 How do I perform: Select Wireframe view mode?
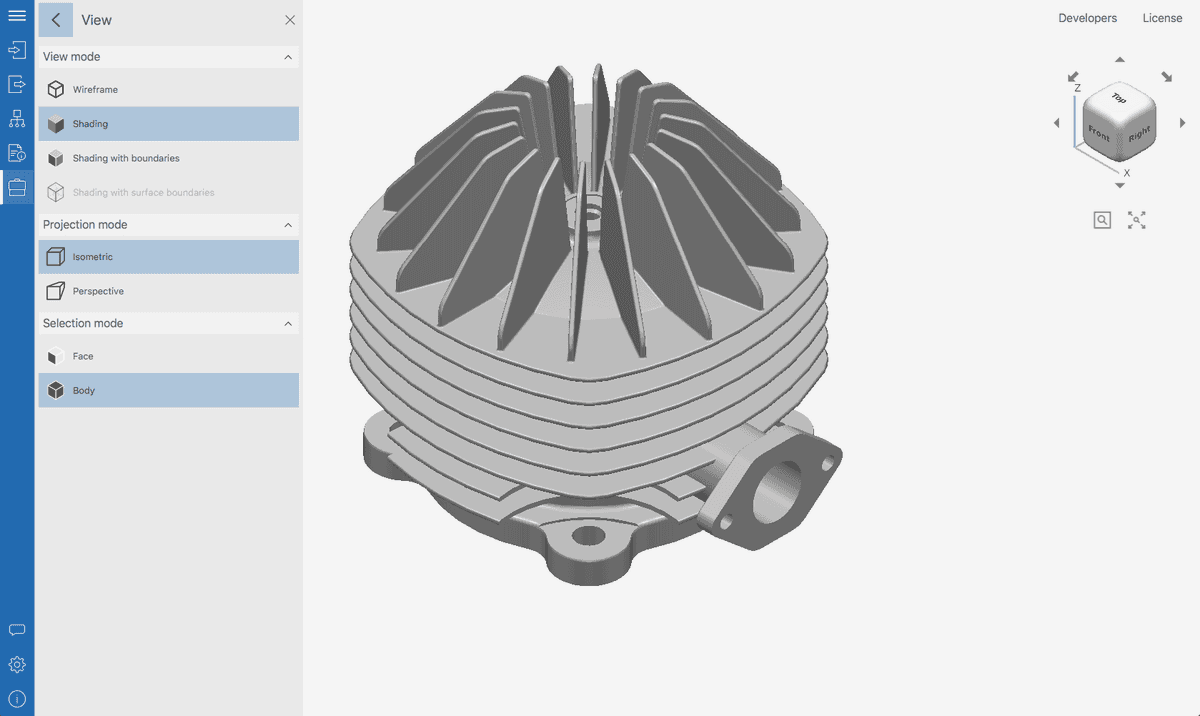169,90
